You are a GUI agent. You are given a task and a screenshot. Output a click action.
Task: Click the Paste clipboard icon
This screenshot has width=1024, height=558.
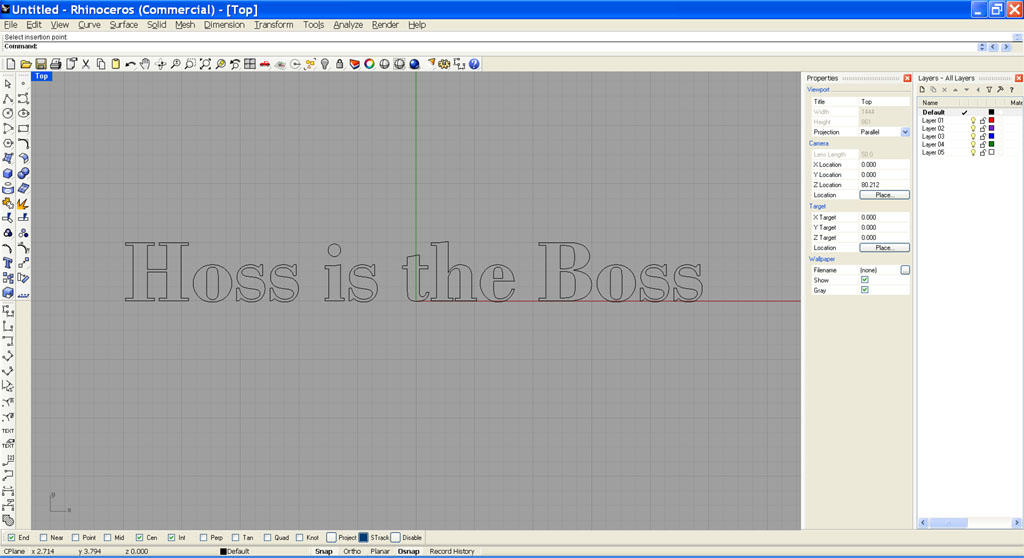pos(116,64)
